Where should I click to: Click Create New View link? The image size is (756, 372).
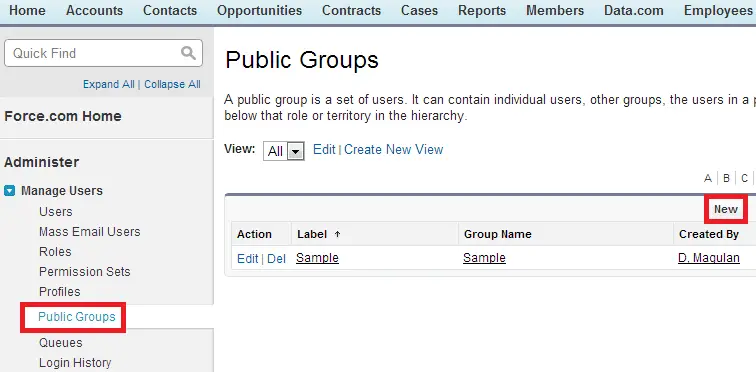tap(393, 149)
